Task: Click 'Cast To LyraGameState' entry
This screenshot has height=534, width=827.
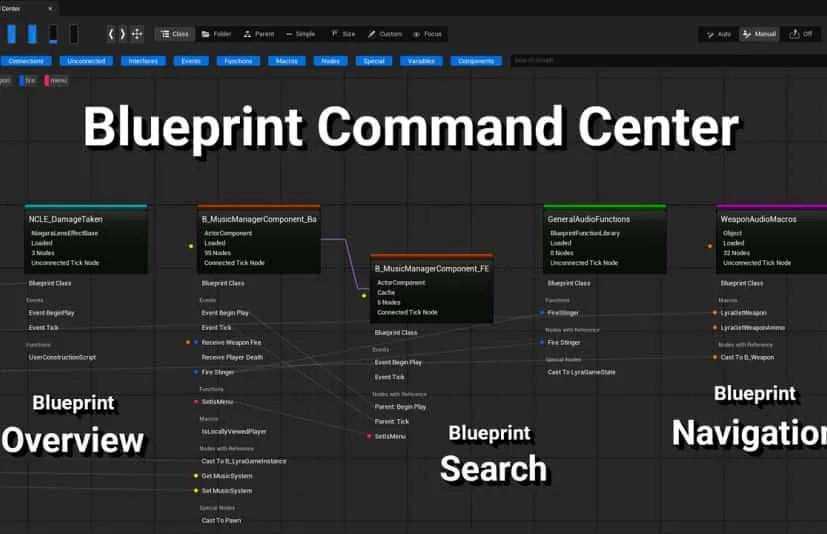Action: pyautogui.click(x=581, y=372)
